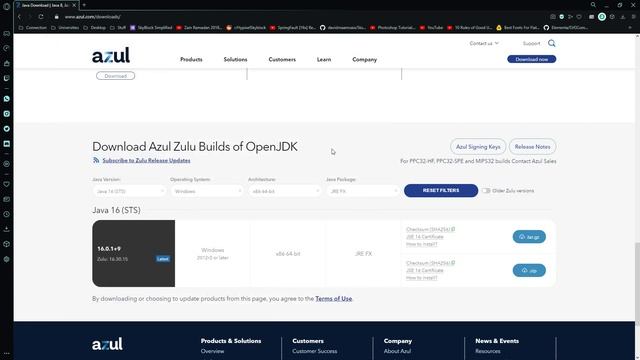The width and height of the screenshot is (640, 360).
Task: Open the Overview footer link
Action: (212, 351)
